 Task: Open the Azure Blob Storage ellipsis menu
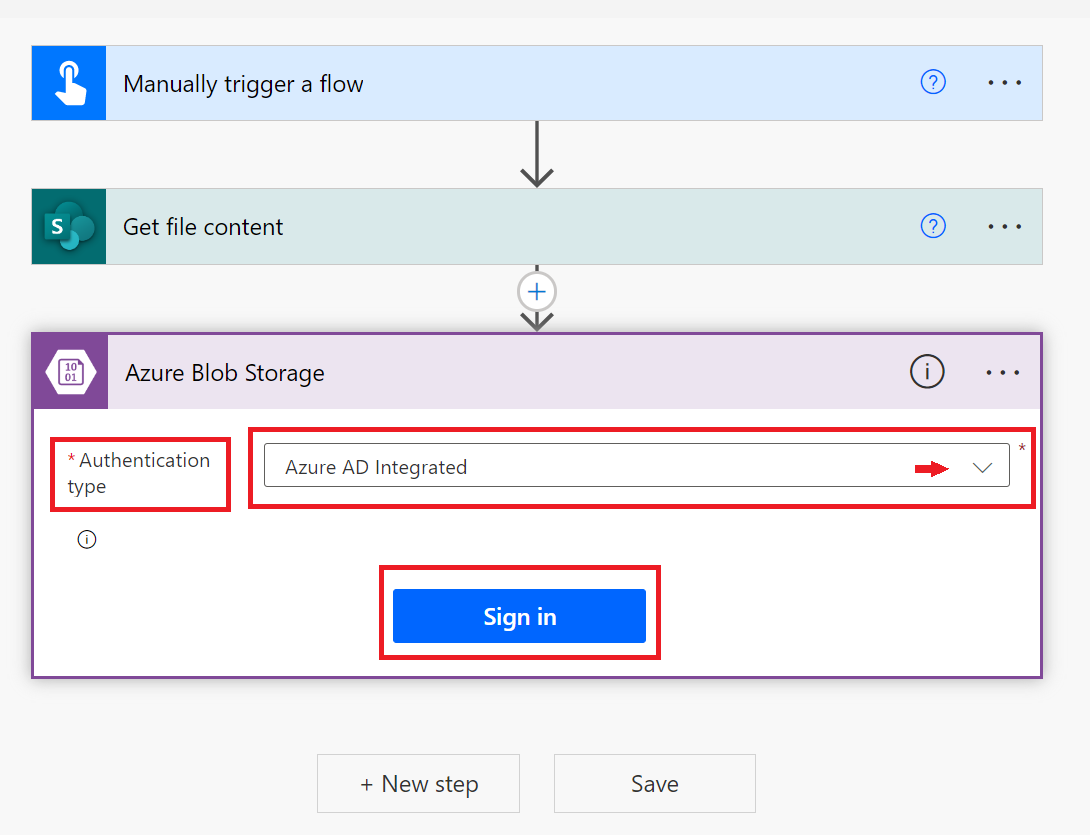(x=1002, y=371)
